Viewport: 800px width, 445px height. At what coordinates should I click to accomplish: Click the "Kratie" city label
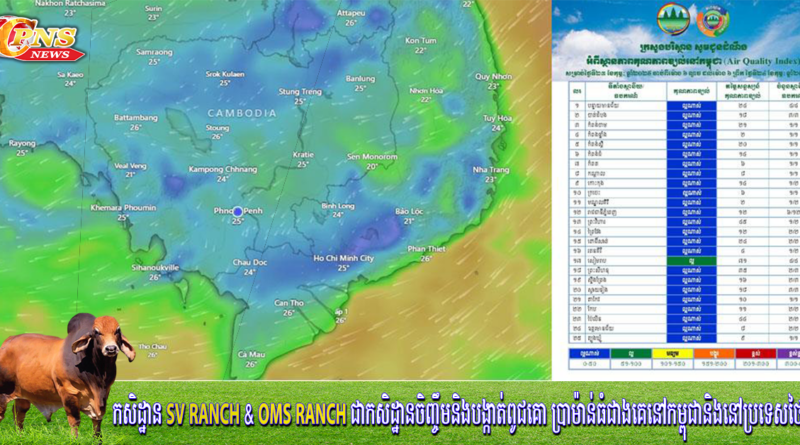click(303, 155)
